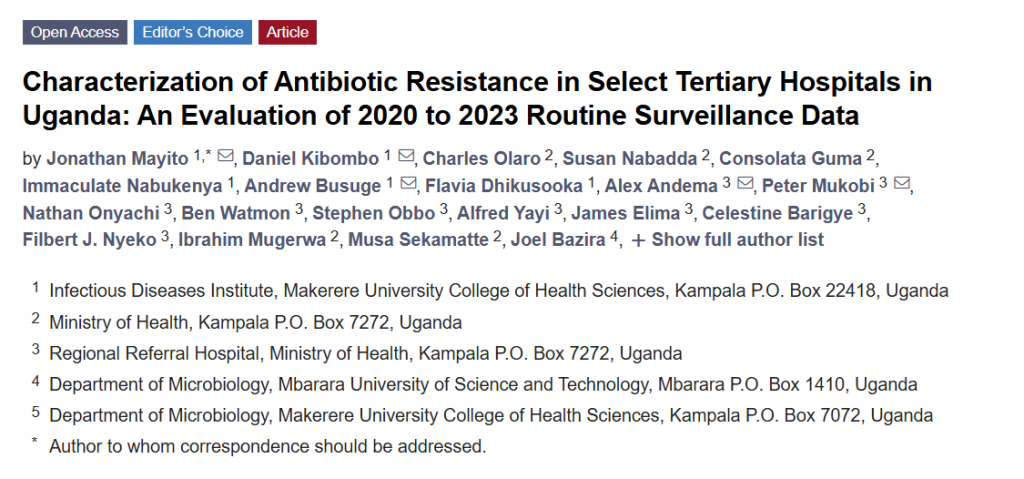This screenshot has height=479, width=1024.
Task: Click the Open Access badge
Action: click(75, 32)
